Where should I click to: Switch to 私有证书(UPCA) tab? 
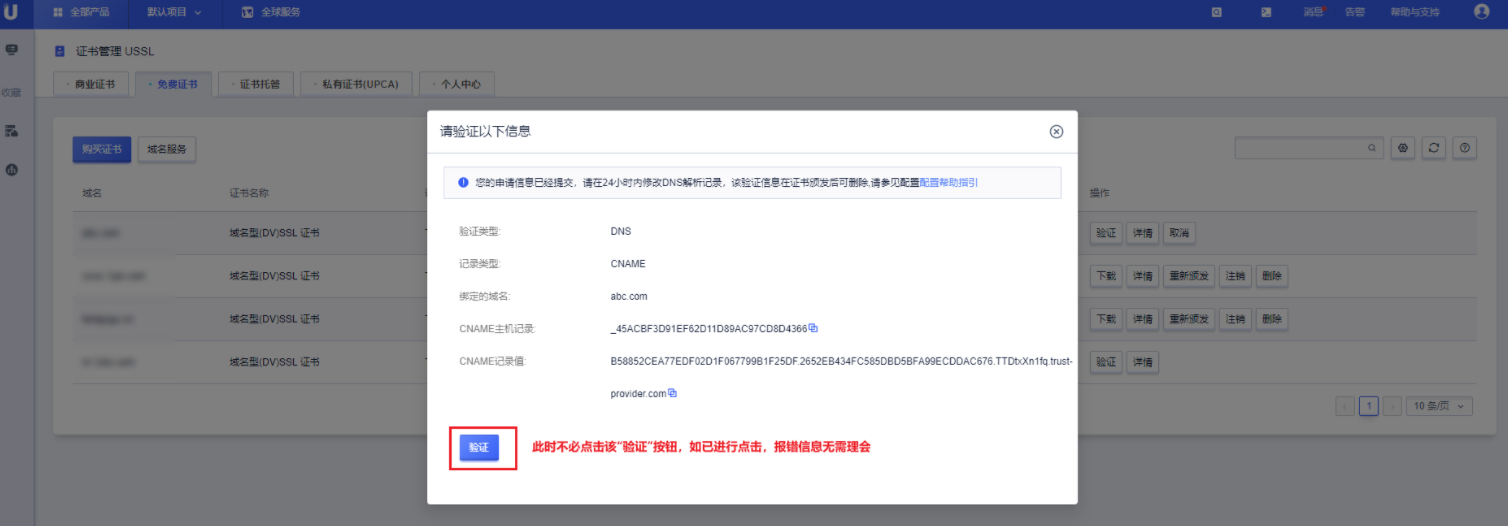356,84
